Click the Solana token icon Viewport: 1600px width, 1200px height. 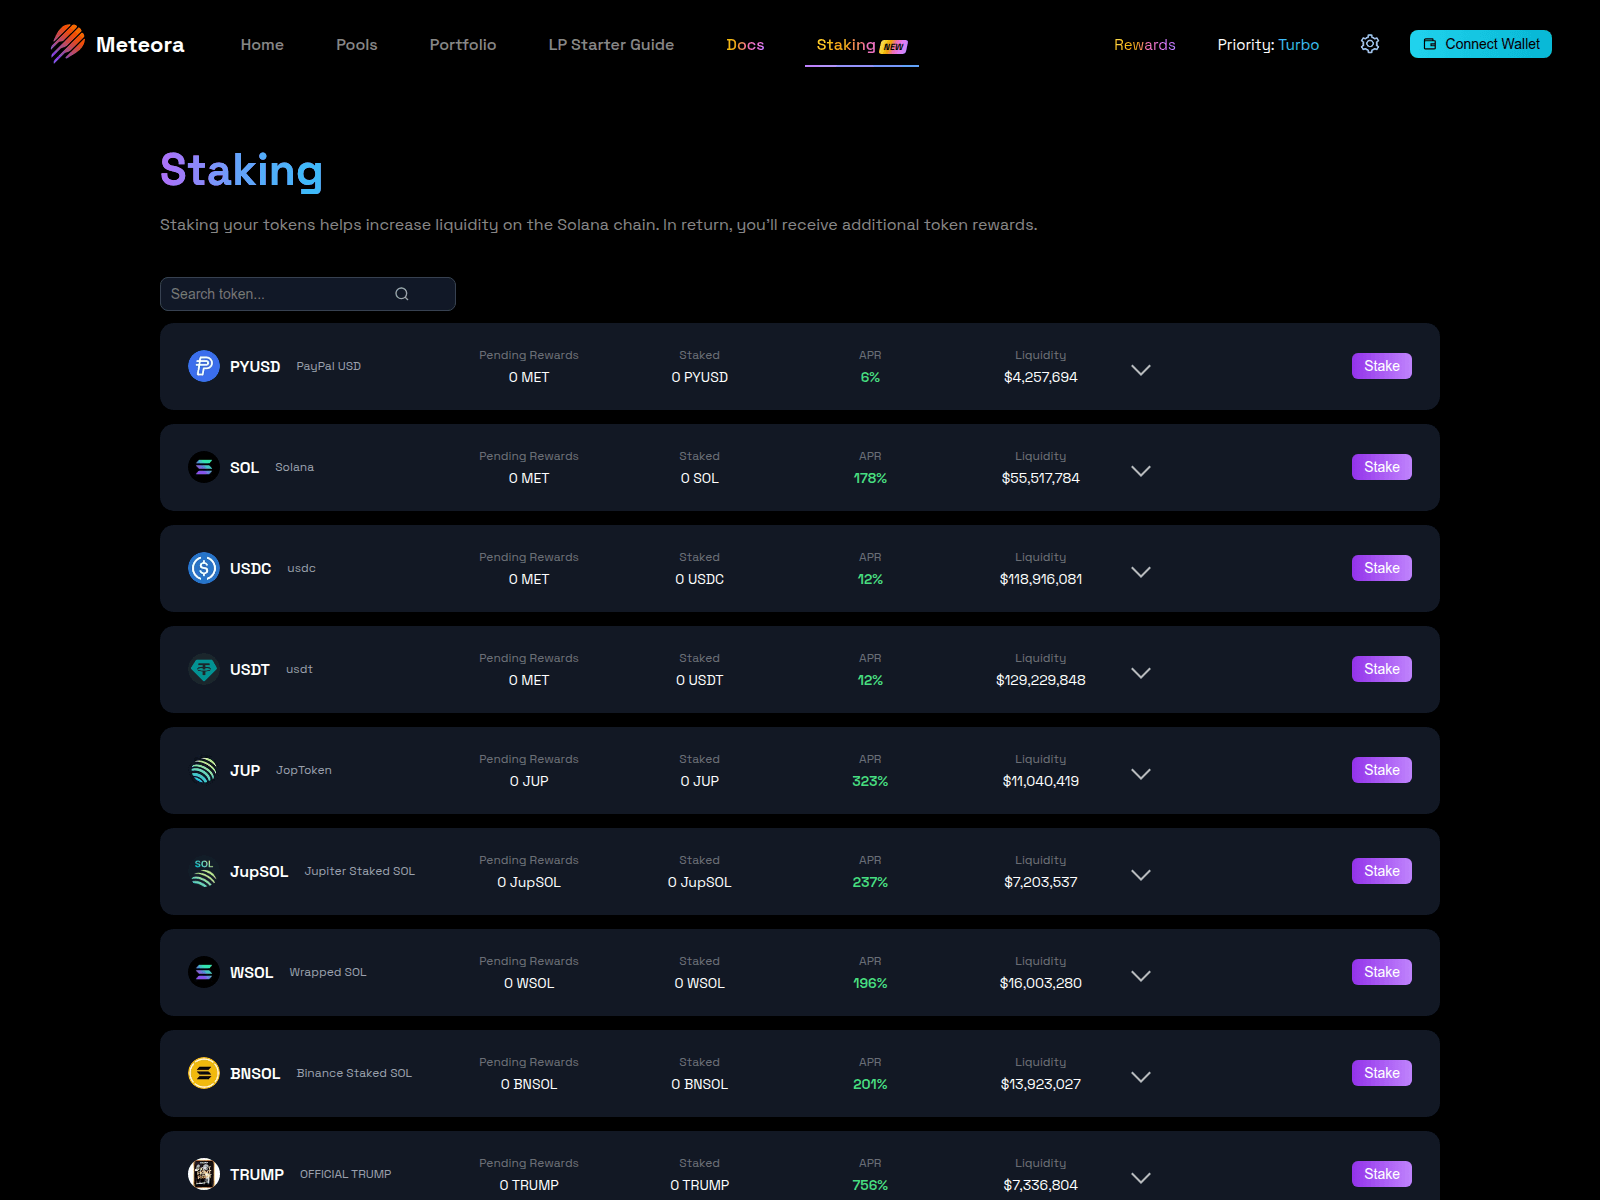(x=204, y=467)
